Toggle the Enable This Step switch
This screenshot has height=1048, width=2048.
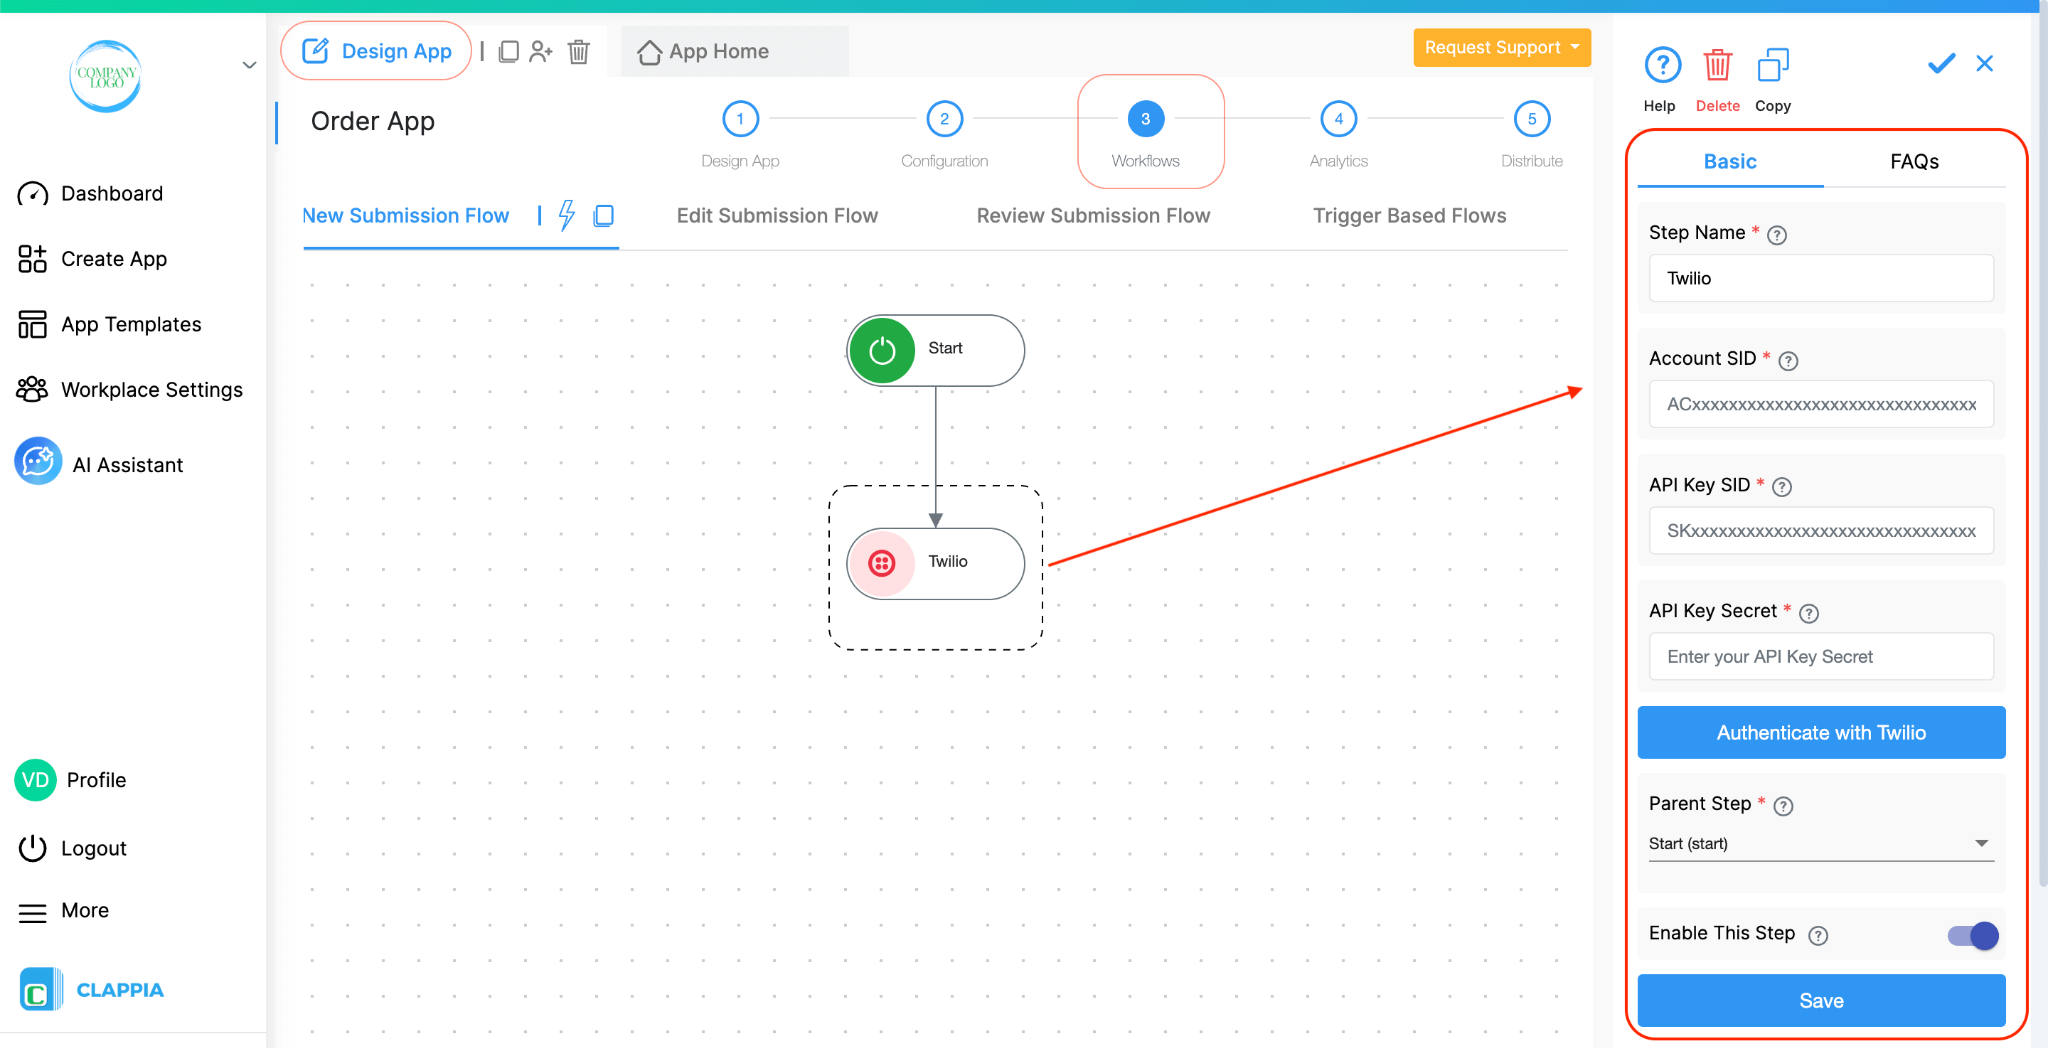[x=1972, y=935]
